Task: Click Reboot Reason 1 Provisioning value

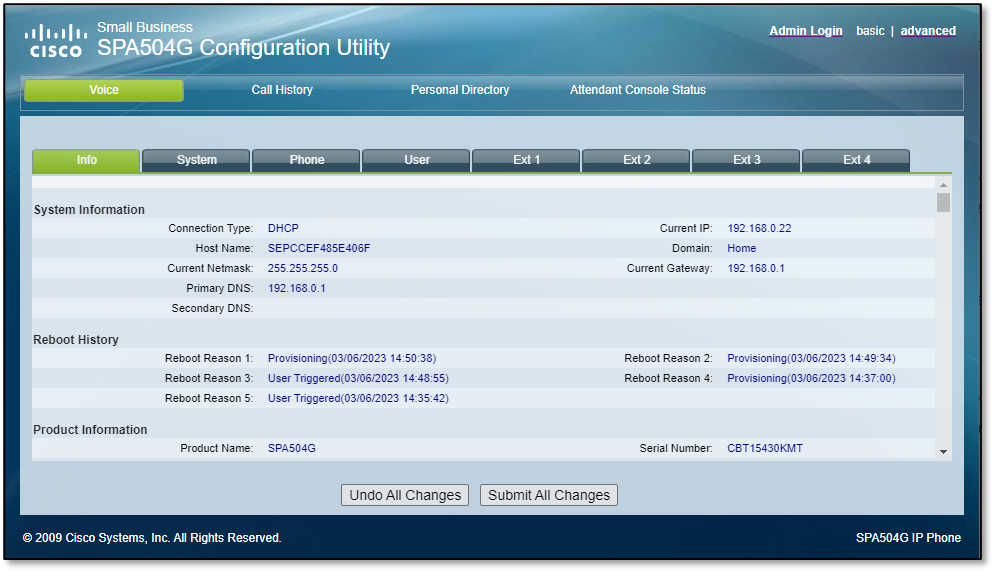Action: pyautogui.click(x=352, y=358)
